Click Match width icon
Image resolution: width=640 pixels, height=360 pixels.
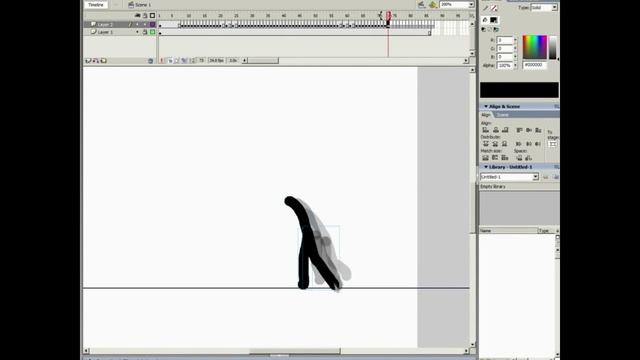[x=485, y=158]
